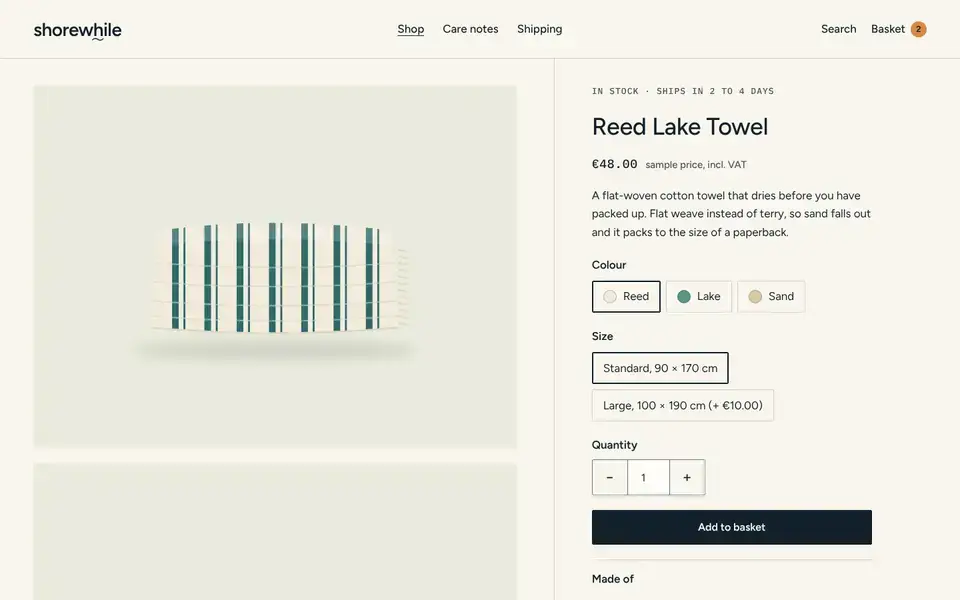Add to basket
This screenshot has height=600, width=960.
click(x=732, y=527)
